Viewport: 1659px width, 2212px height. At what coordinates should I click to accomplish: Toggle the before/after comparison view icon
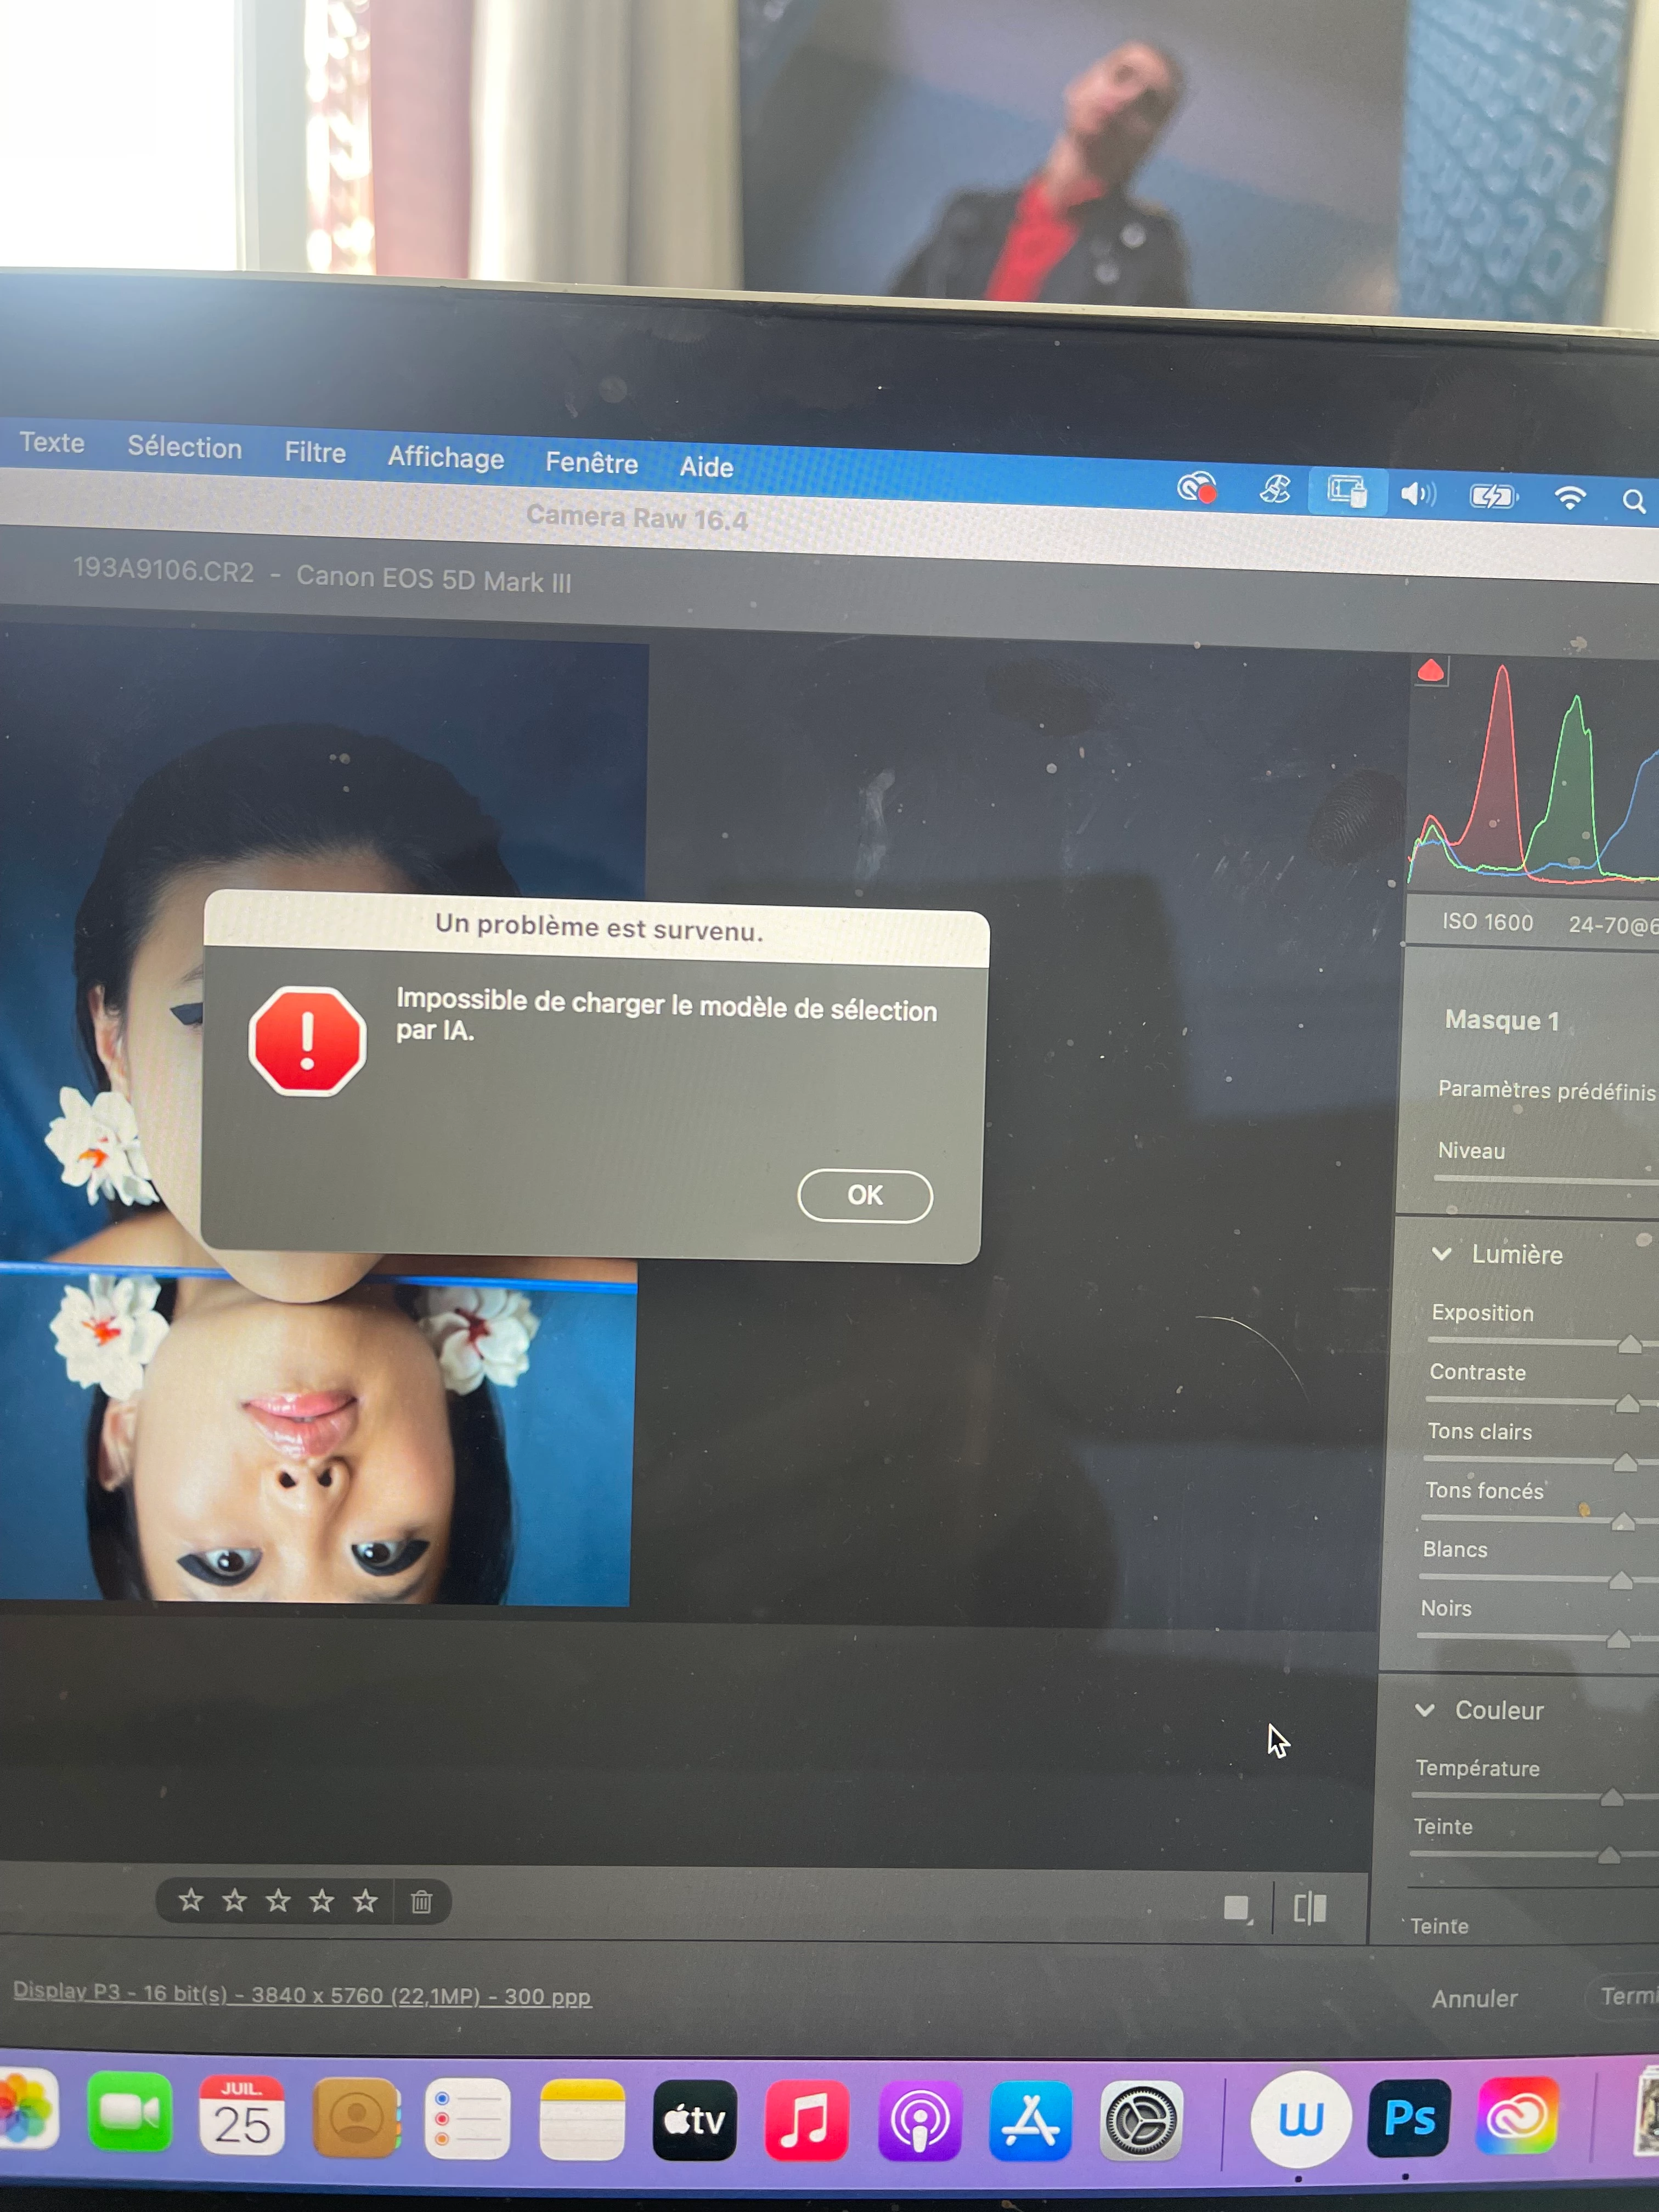1309,1908
